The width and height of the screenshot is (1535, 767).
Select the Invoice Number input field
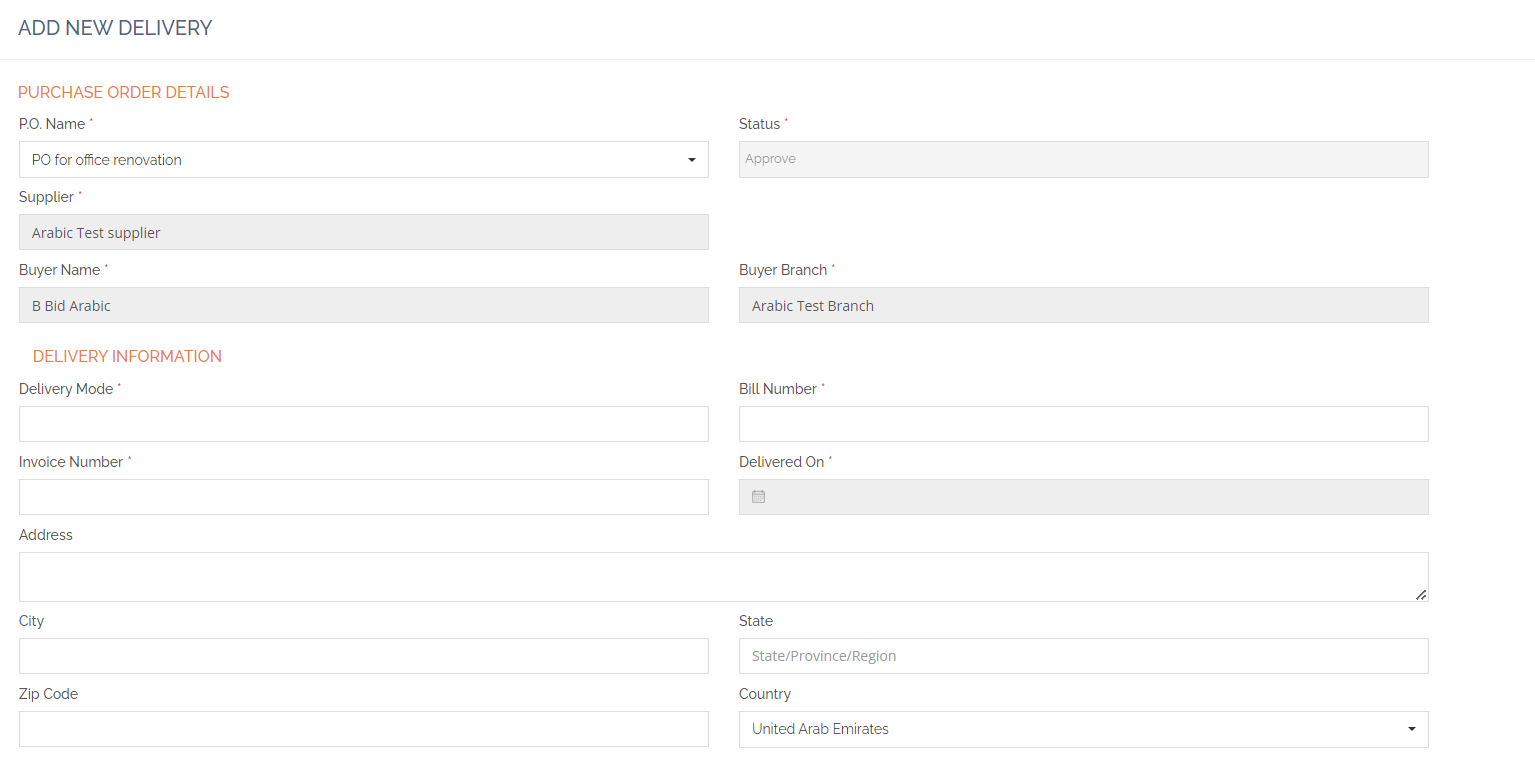click(363, 497)
